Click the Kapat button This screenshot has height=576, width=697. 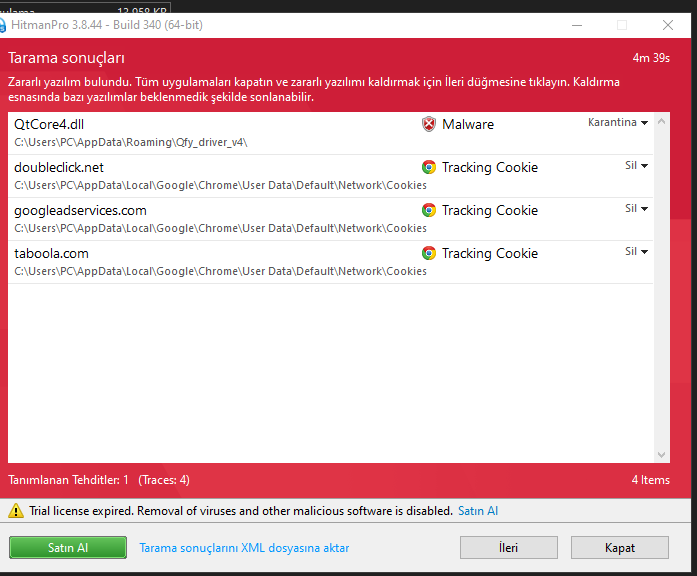(619, 548)
